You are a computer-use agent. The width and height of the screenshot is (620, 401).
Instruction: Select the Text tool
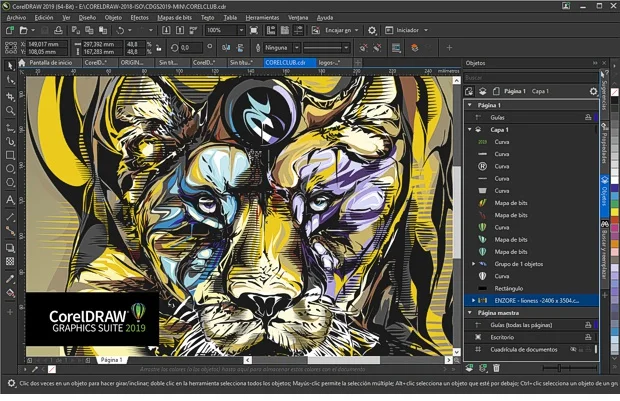pos(10,200)
